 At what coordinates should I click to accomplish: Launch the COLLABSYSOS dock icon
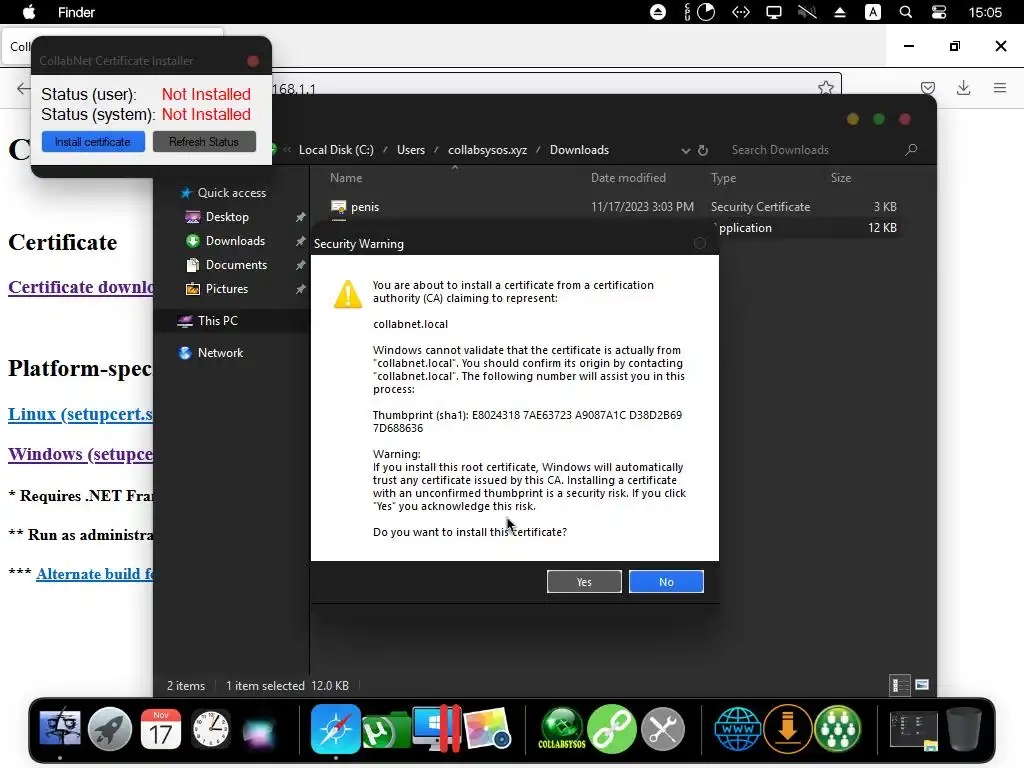[562, 729]
